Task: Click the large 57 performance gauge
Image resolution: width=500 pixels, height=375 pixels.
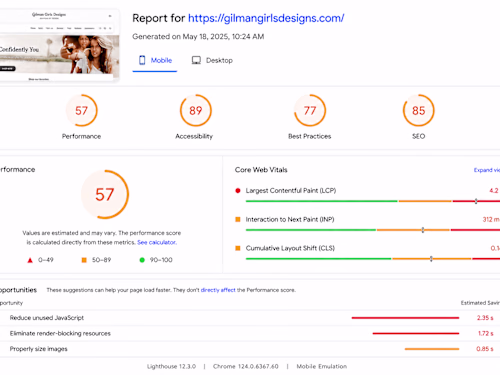Action: pos(105,194)
